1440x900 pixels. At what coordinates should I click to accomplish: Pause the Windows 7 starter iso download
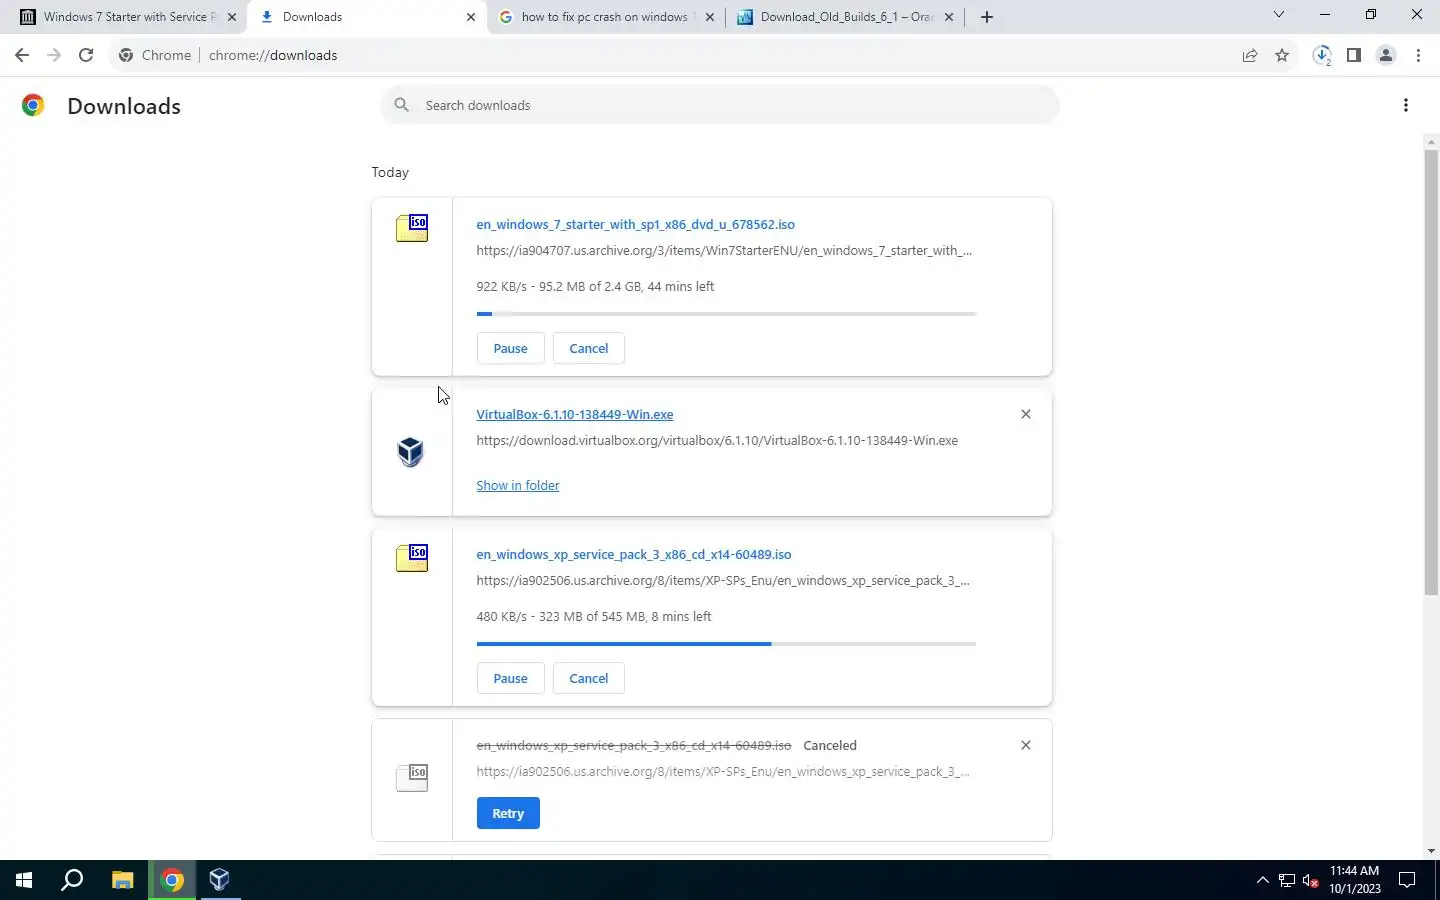[510, 348]
